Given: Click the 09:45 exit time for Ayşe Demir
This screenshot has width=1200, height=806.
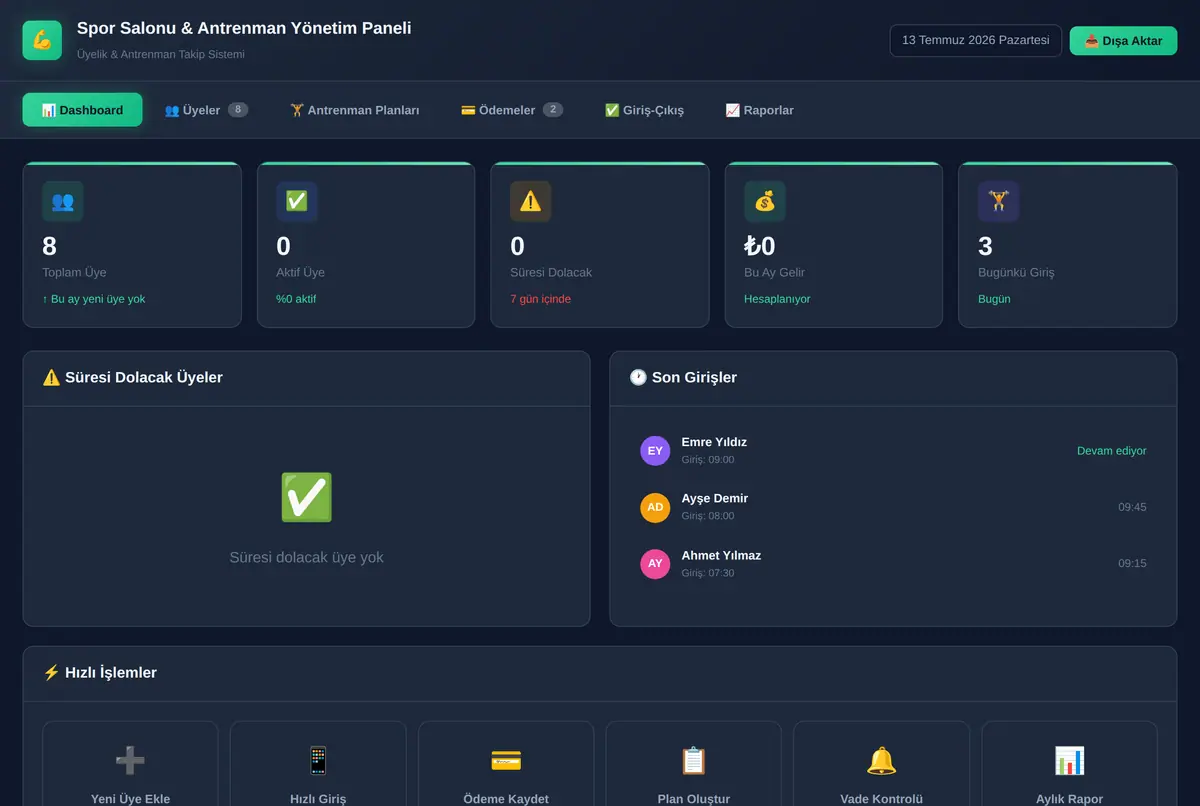Looking at the screenshot, I should [1132, 507].
